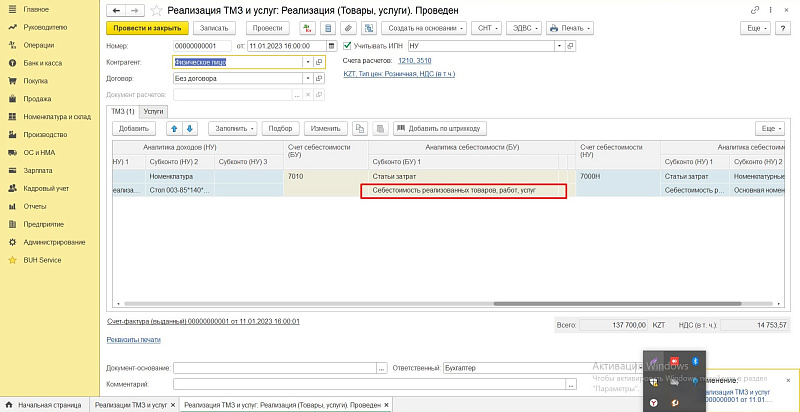
Task: Click the attached files paperclip icon
Action: (x=349, y=28)
